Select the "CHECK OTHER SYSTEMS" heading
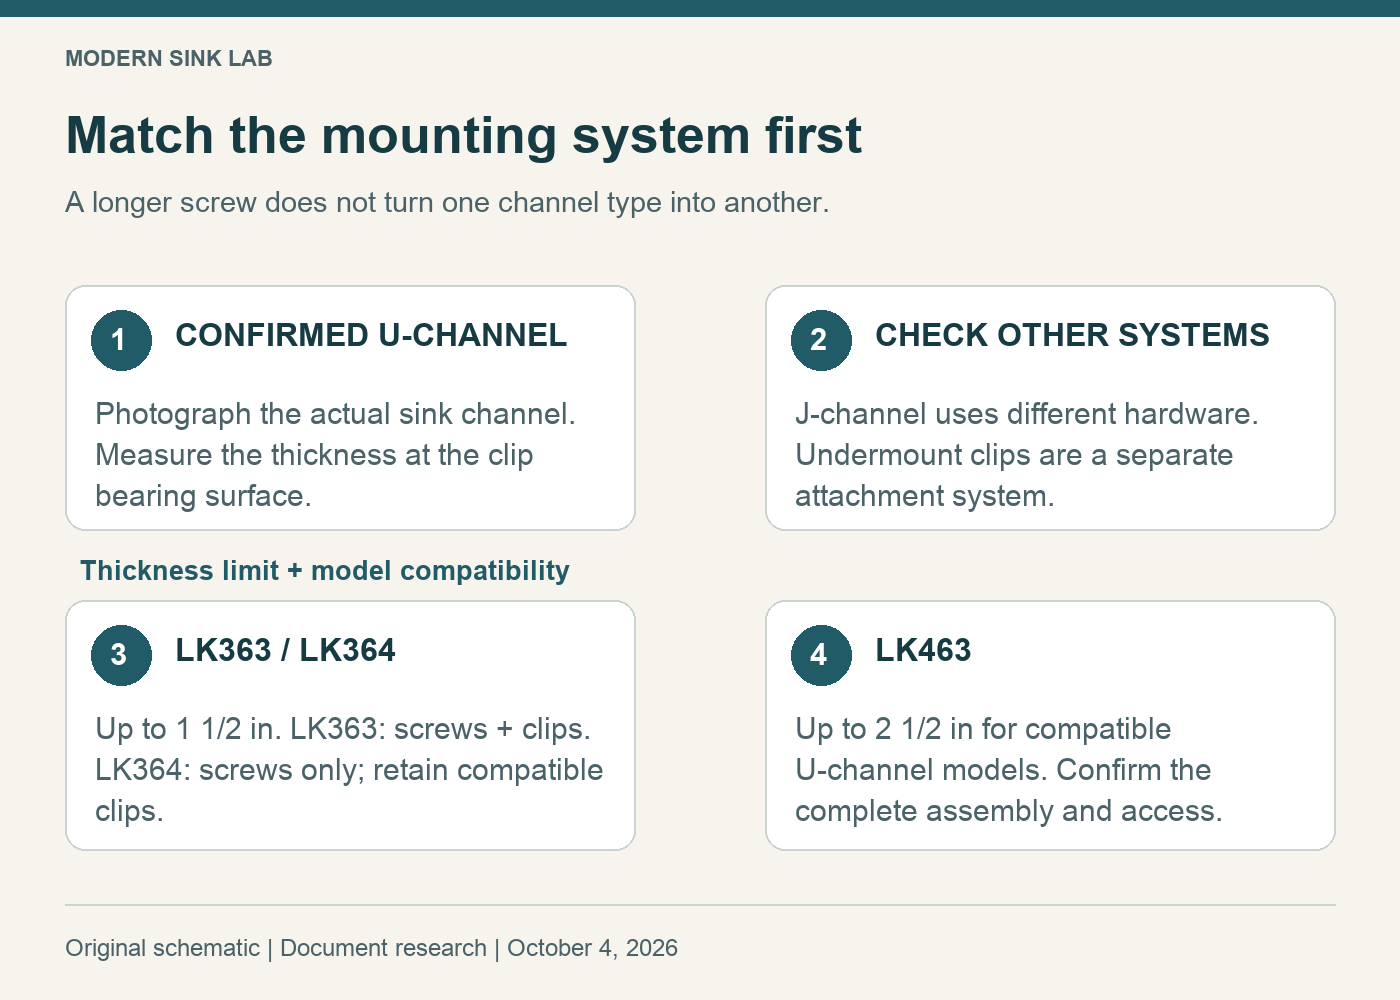The width and height of the screenshot is (1400, 1000). [x=1072, y=335]
